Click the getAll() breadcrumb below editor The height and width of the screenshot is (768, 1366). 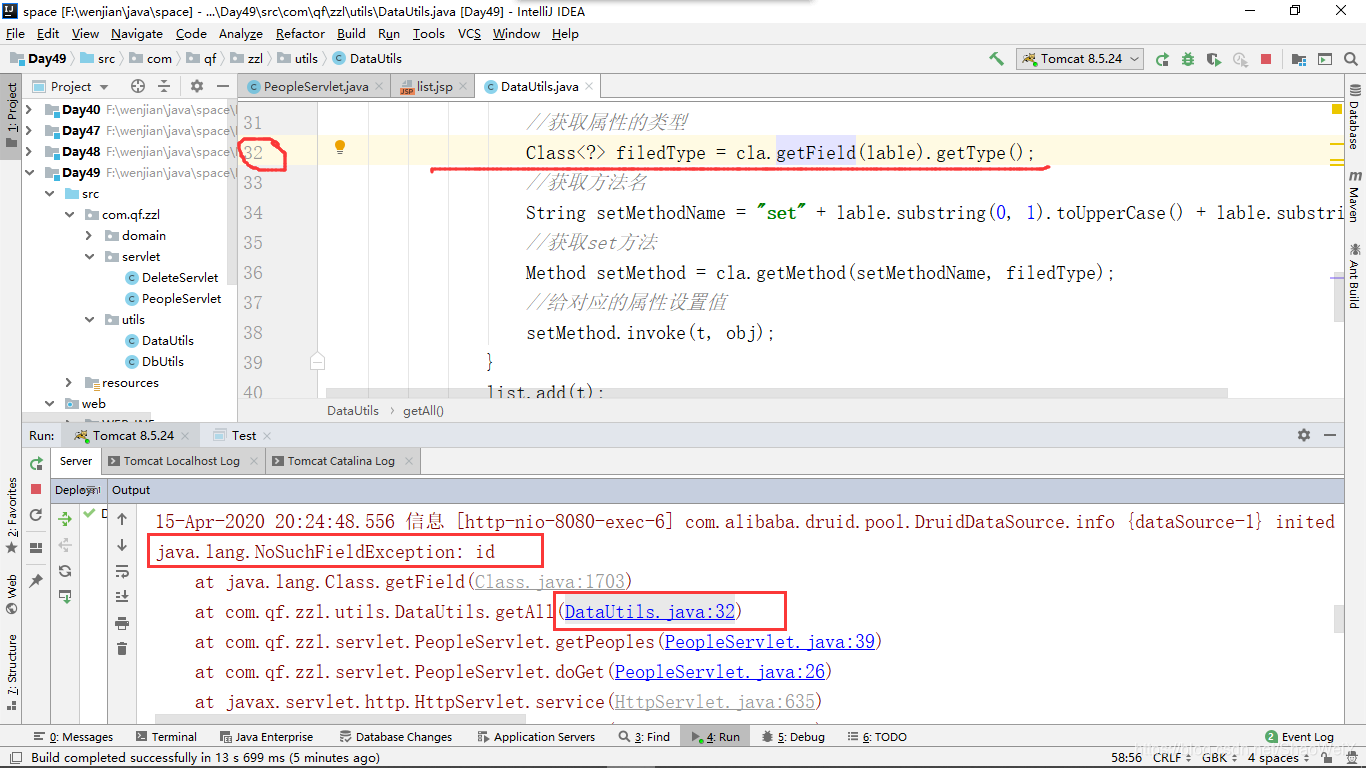424,410
